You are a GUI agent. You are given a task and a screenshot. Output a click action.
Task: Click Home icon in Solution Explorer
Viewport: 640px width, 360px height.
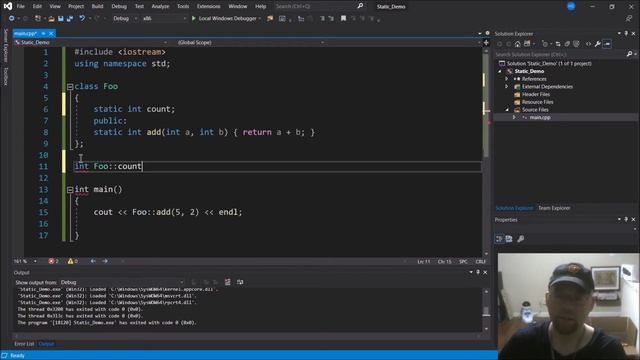coord(518,44)
